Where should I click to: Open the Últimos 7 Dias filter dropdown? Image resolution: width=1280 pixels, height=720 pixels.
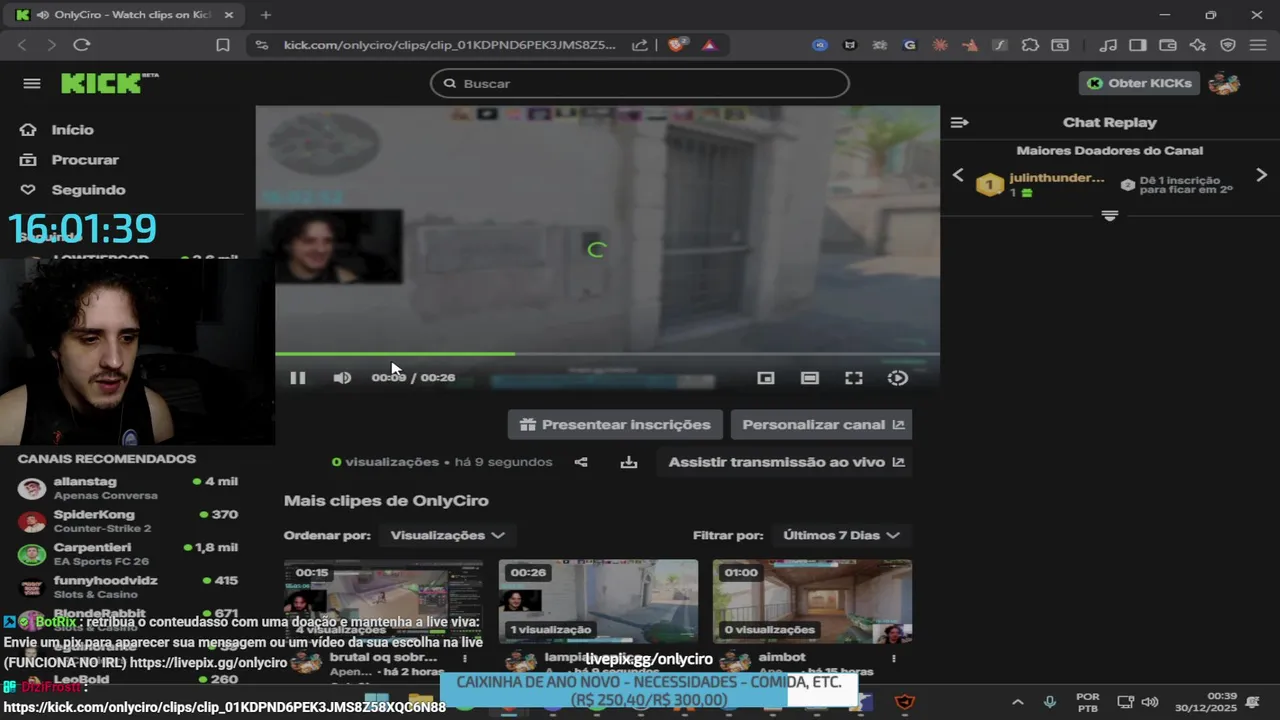[x=842, y=536]
